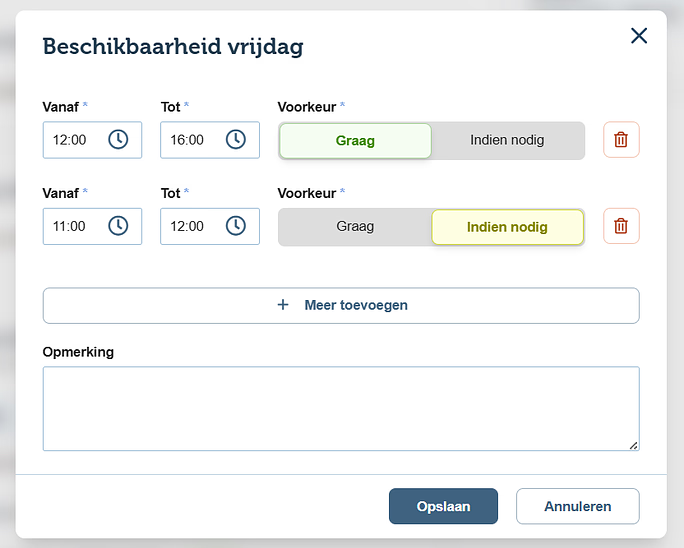Select Indien nodig in the second row
Screen dimensions: 684x548
point(507,227)
